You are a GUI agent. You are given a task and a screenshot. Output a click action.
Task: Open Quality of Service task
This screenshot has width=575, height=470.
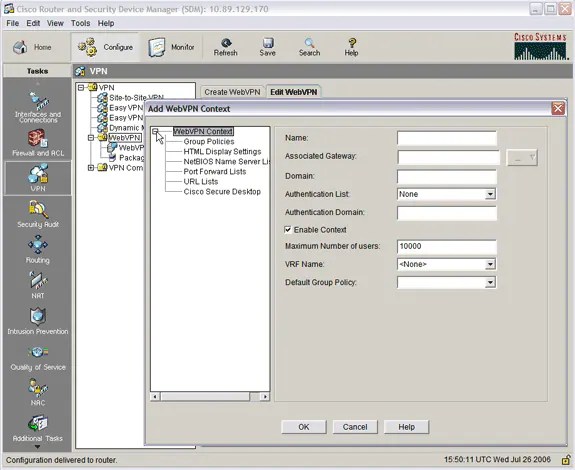(38, 357)
